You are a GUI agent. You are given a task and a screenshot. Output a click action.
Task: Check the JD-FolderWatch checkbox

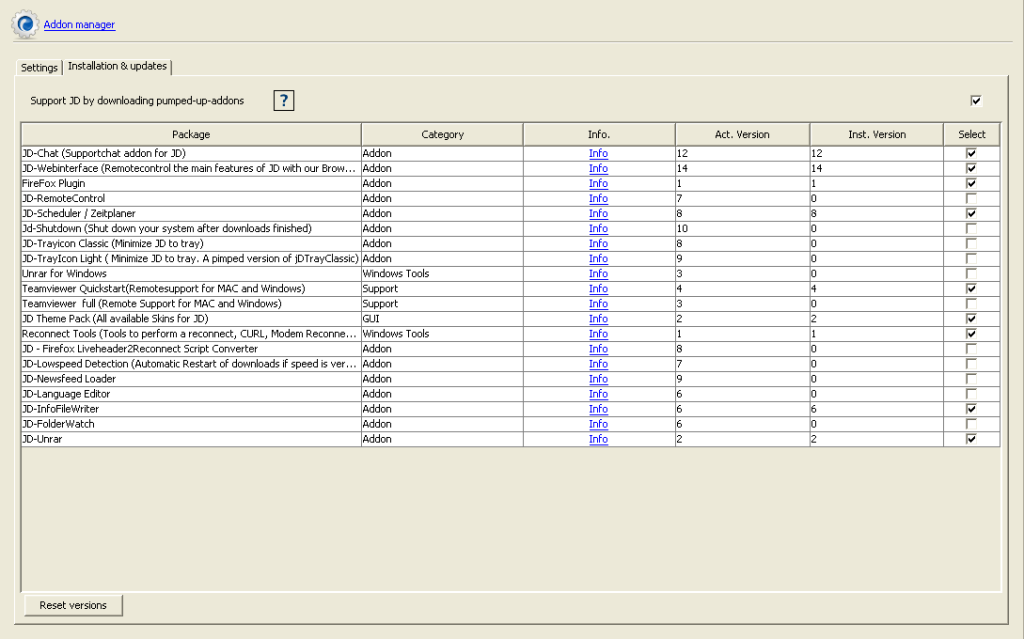[971, 424]
